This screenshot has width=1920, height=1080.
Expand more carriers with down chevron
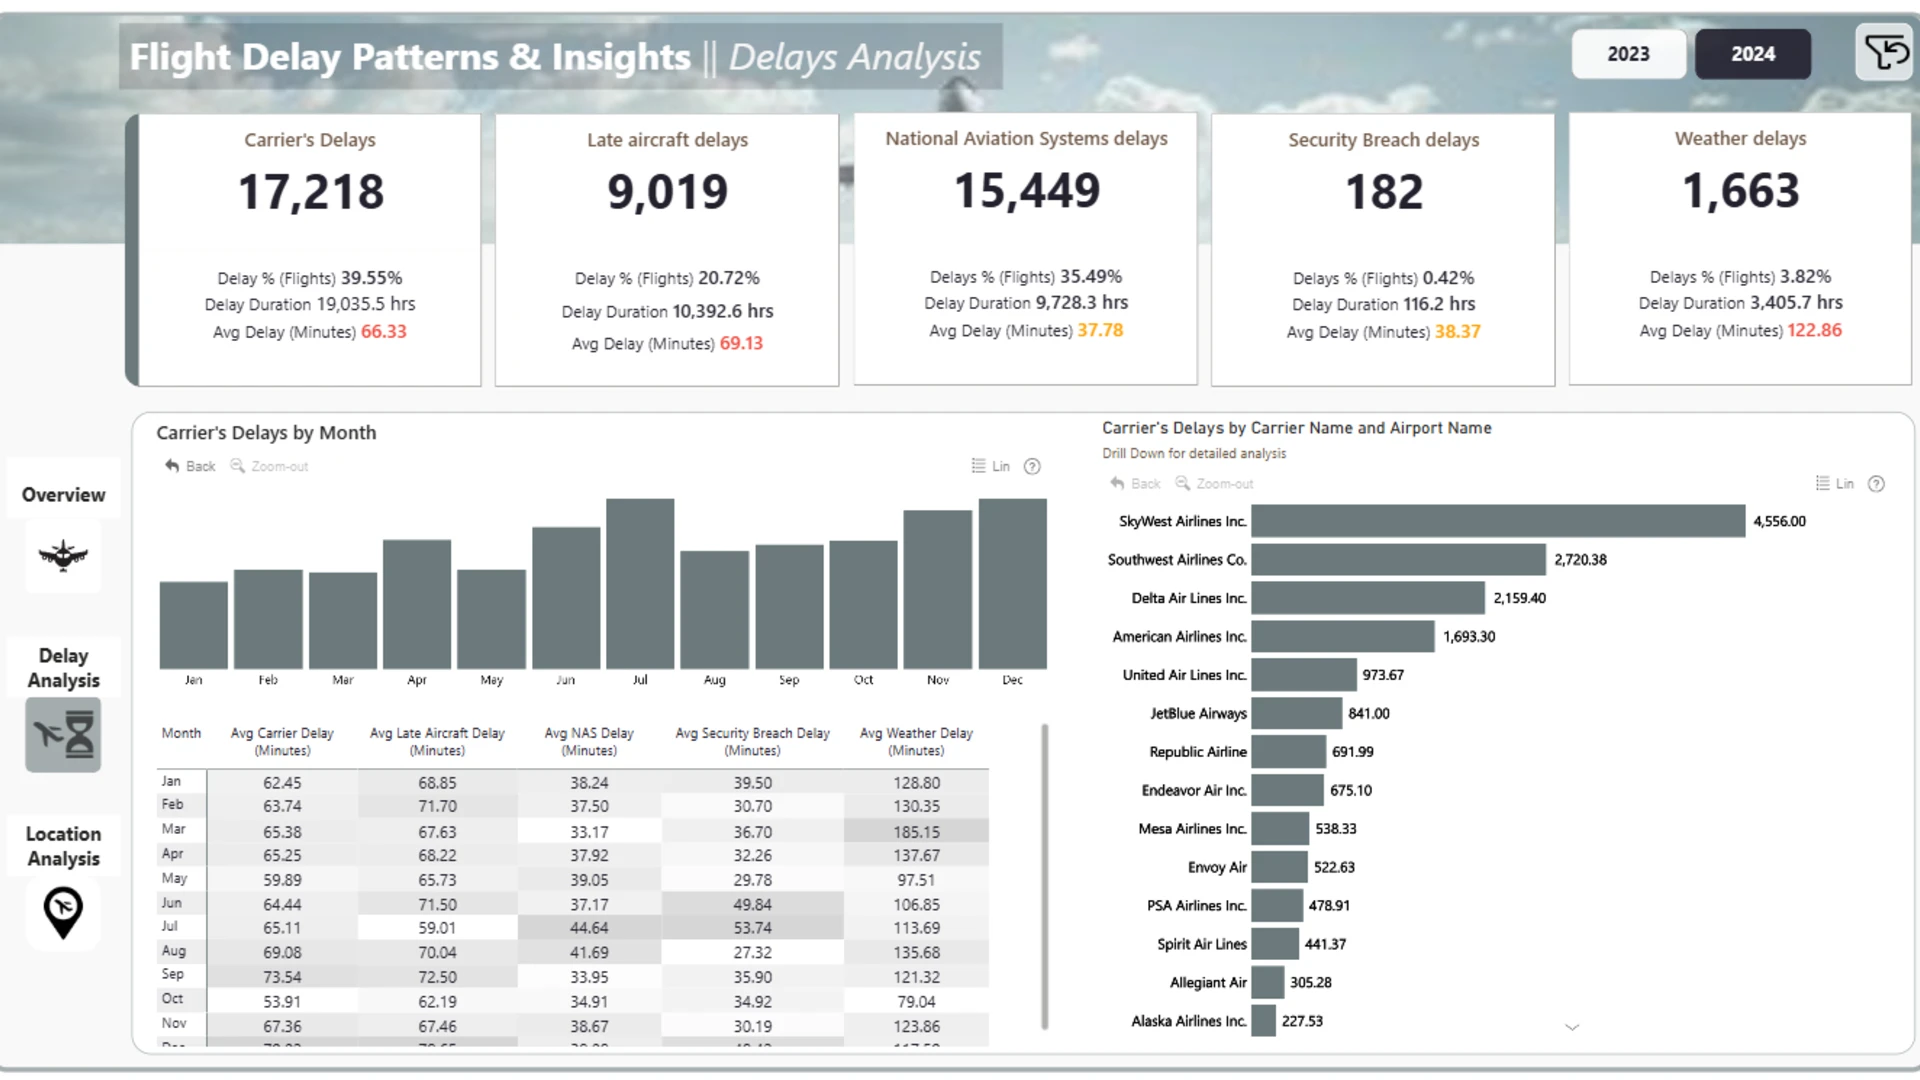click(x=1572, y=1027)
